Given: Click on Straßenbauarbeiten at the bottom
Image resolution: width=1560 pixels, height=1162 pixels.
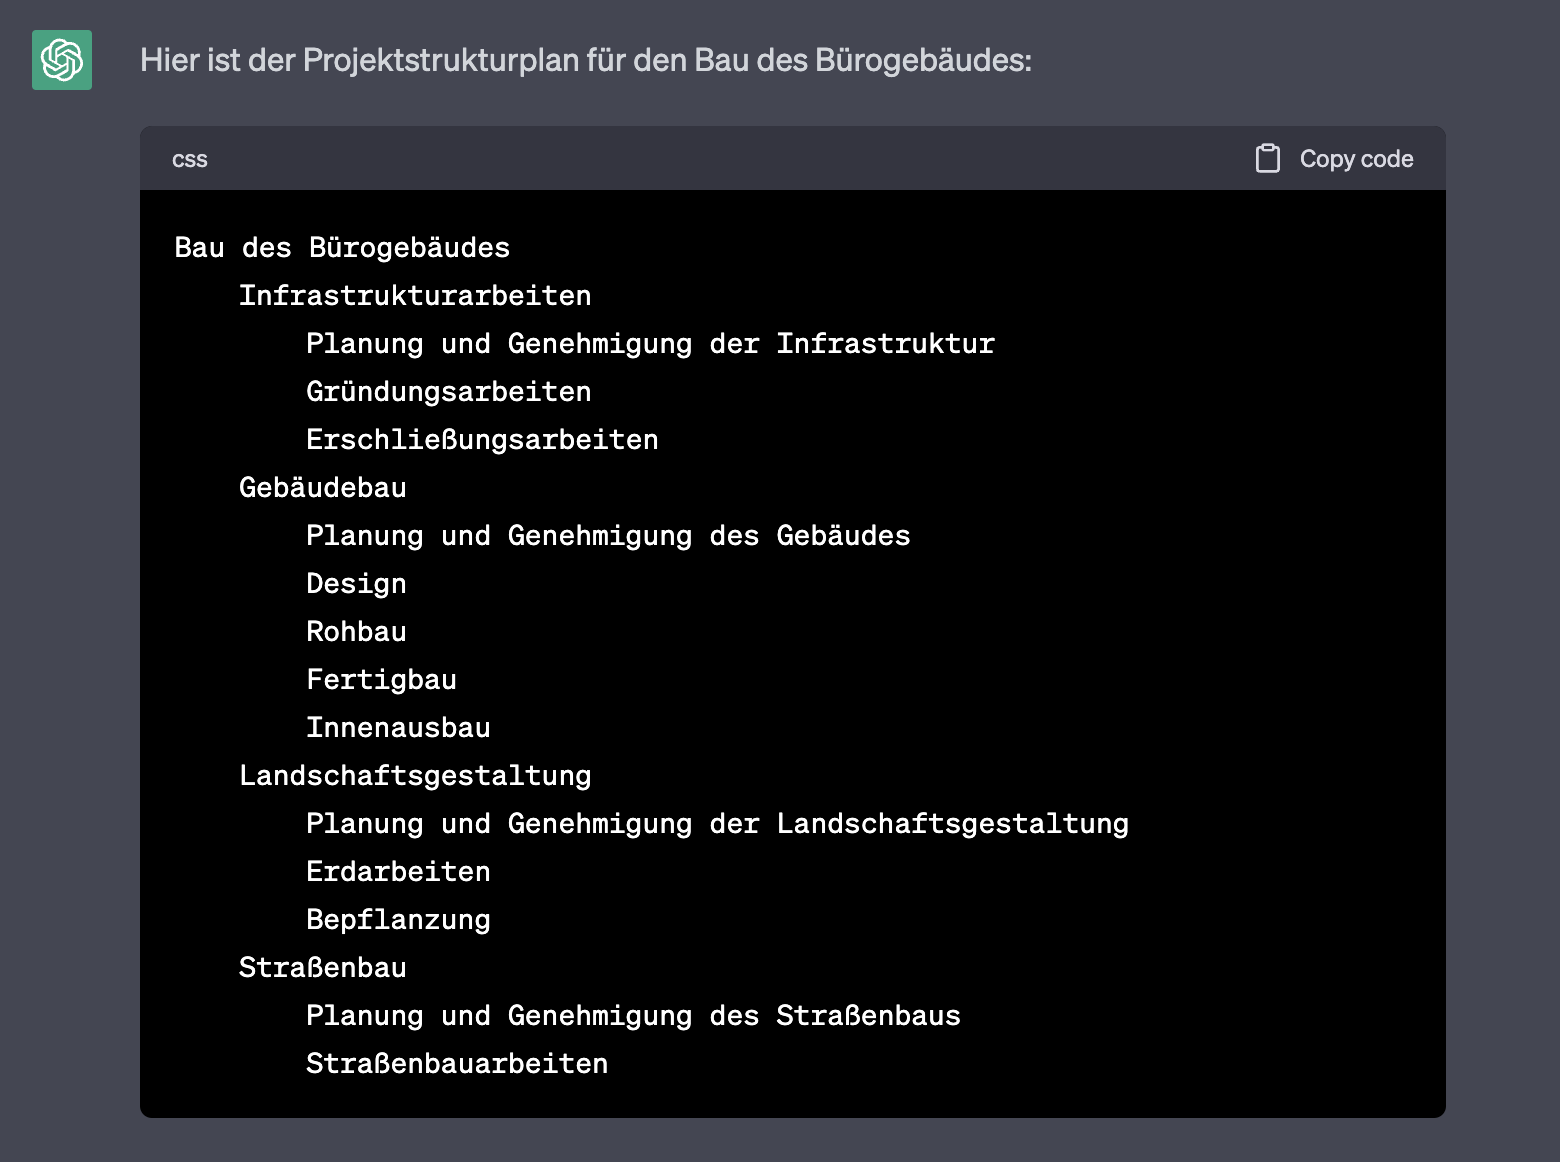Looking at the screenshot, I should 456,1063.
